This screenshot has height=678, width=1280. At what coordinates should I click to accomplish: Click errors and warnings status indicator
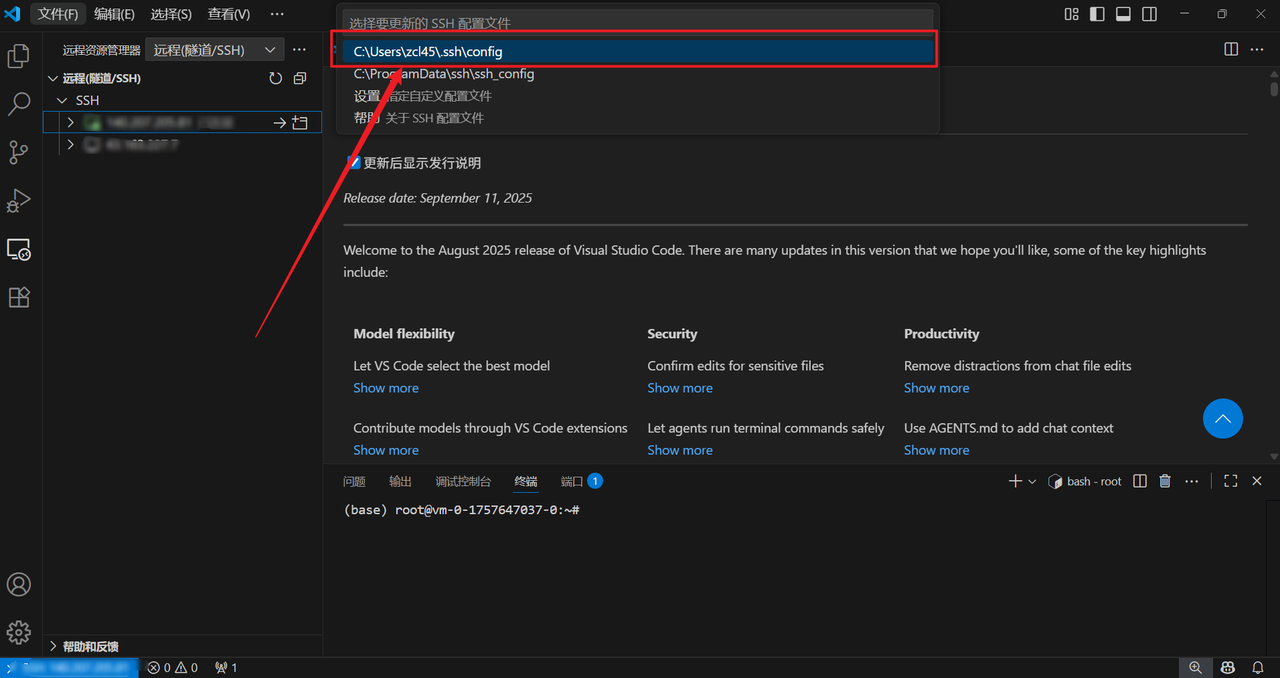pyautogui.click(x=173, y=667)
